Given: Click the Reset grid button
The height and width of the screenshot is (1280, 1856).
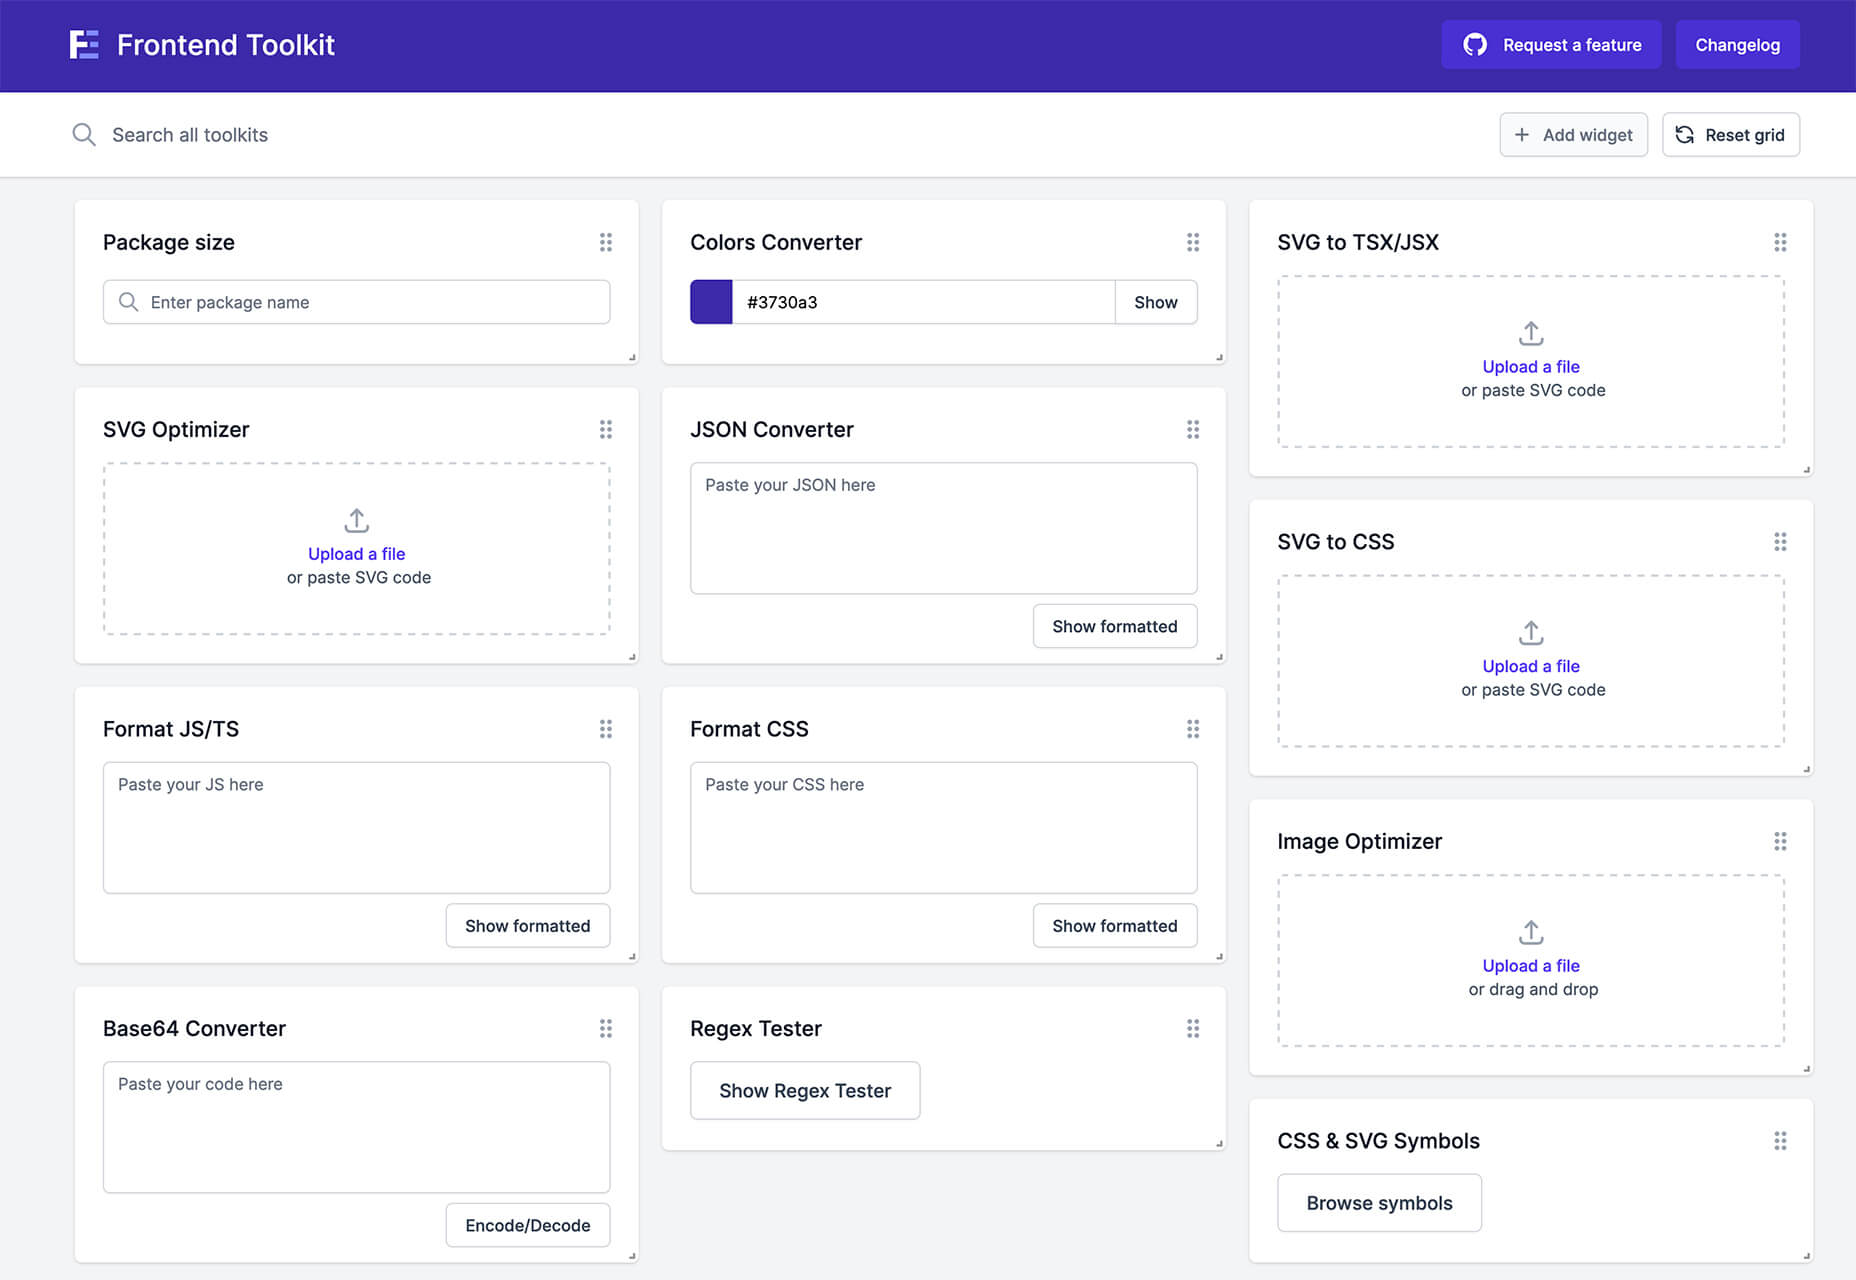Looking at the screenshot, I should [1730, 135].
